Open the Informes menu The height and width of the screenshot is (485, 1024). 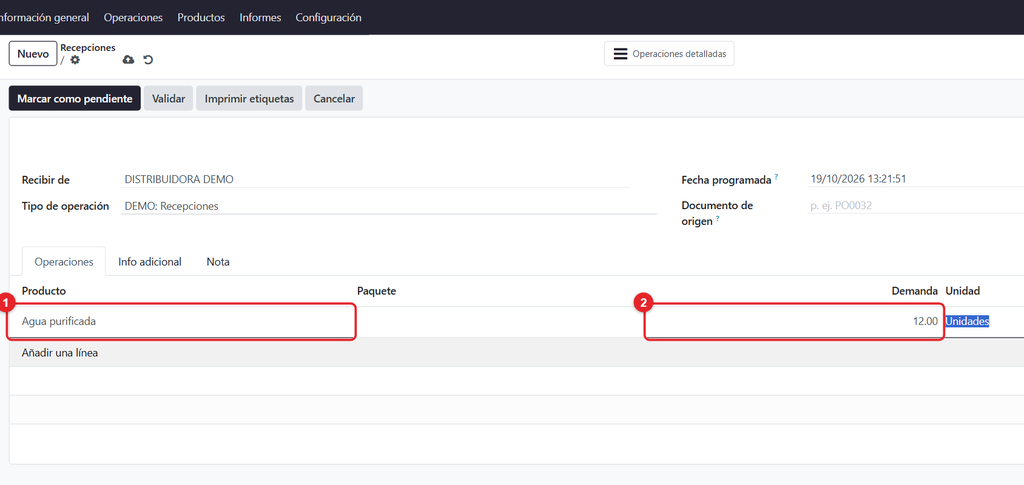click(x=260, y=18)
